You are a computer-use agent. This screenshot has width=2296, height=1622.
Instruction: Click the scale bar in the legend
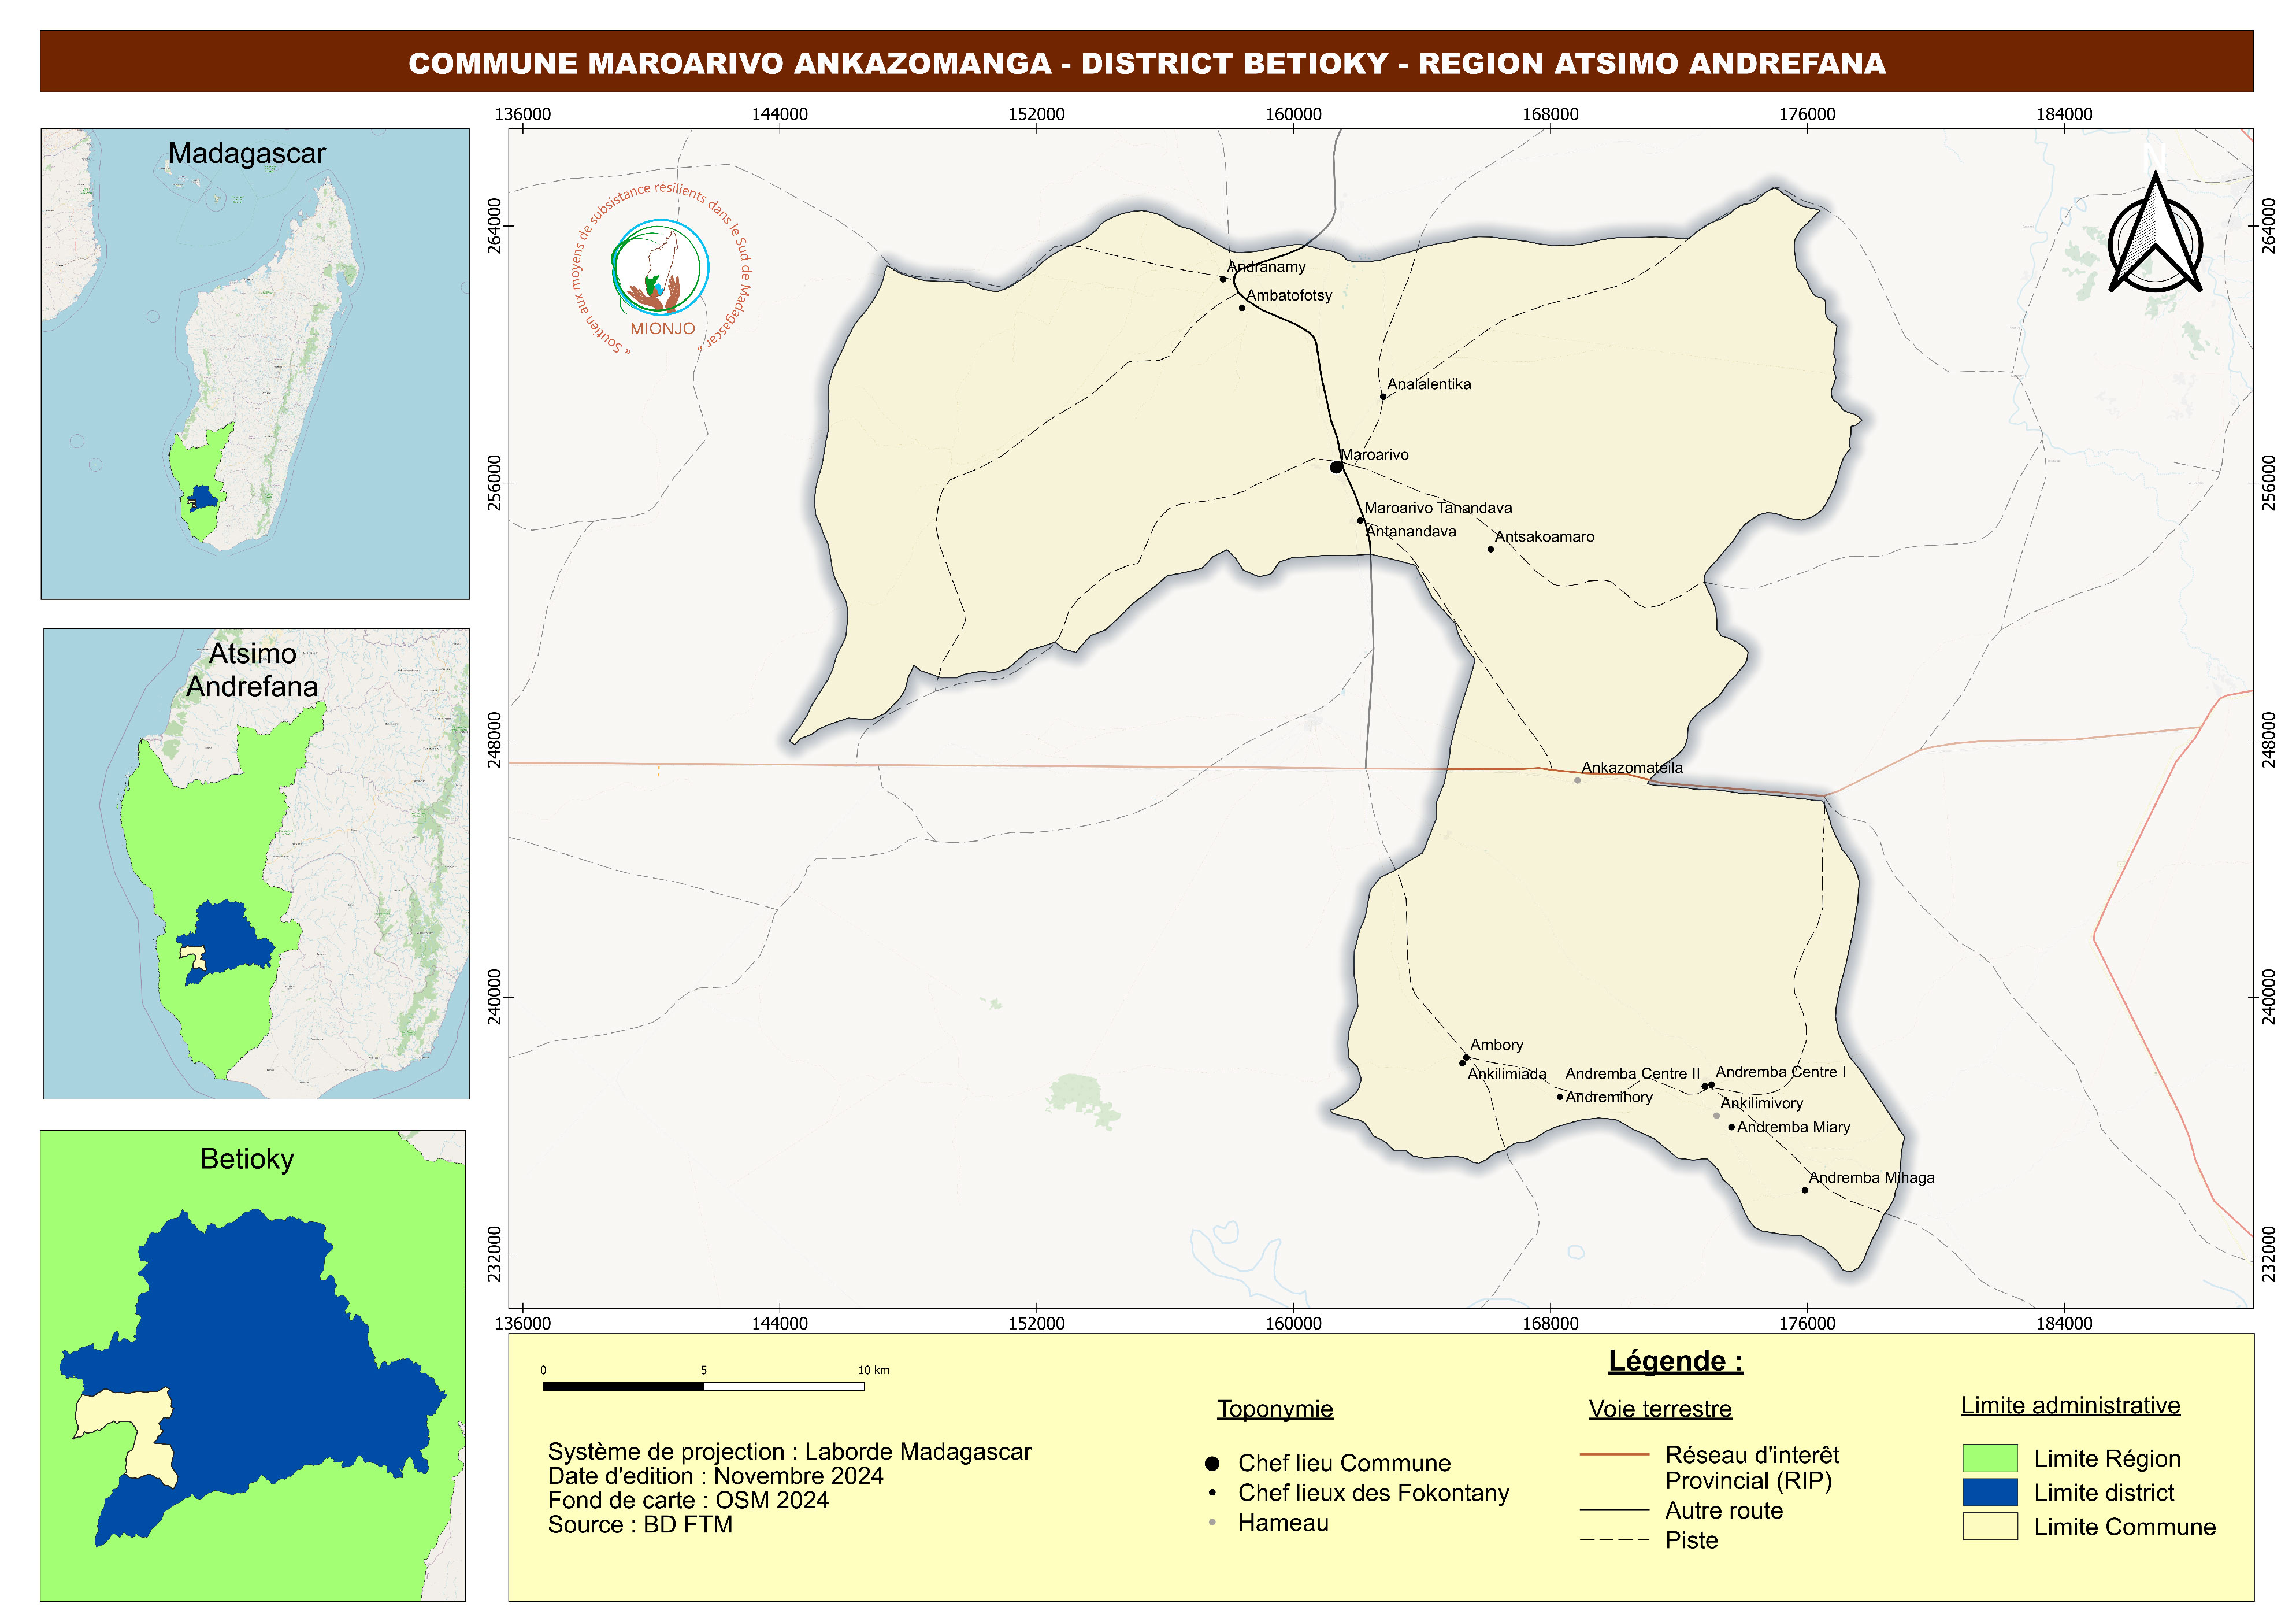[x=703, y=1386]
